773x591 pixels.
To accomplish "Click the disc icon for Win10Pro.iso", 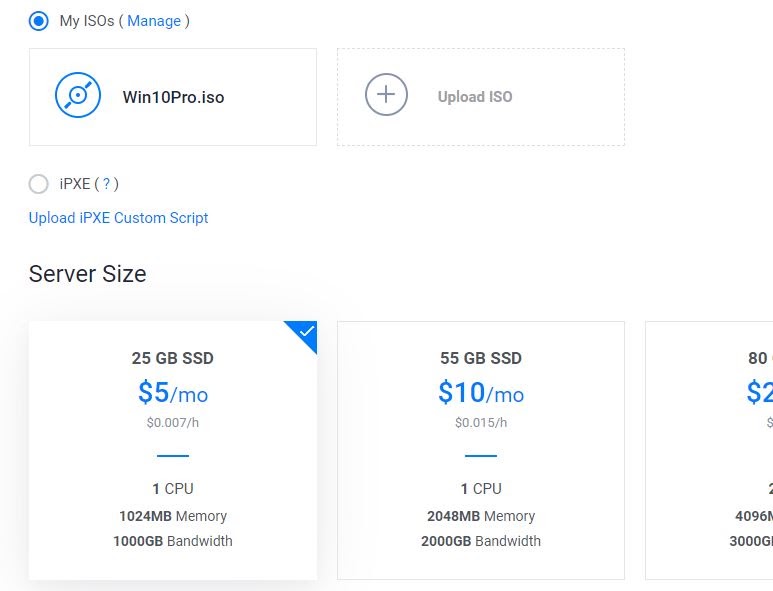I will pyautogui.click(x=78, y=95).
